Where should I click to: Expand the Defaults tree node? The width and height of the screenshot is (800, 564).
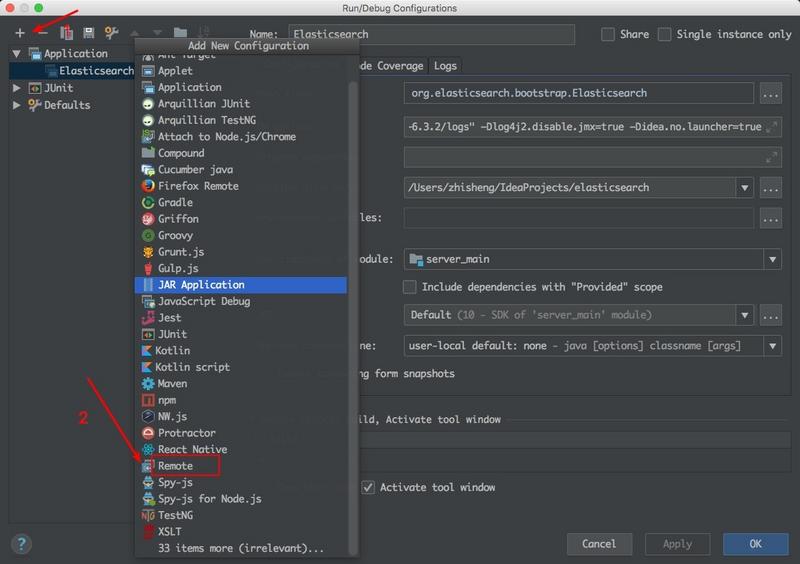(17, 105)
